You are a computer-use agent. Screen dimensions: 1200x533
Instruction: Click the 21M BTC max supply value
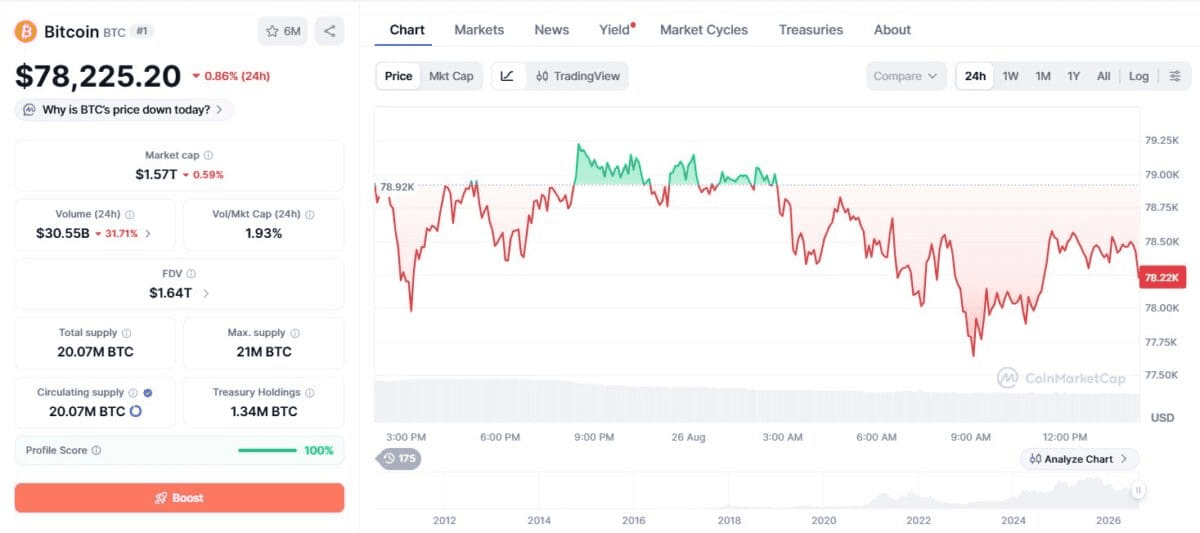click(x=264, y=352)
